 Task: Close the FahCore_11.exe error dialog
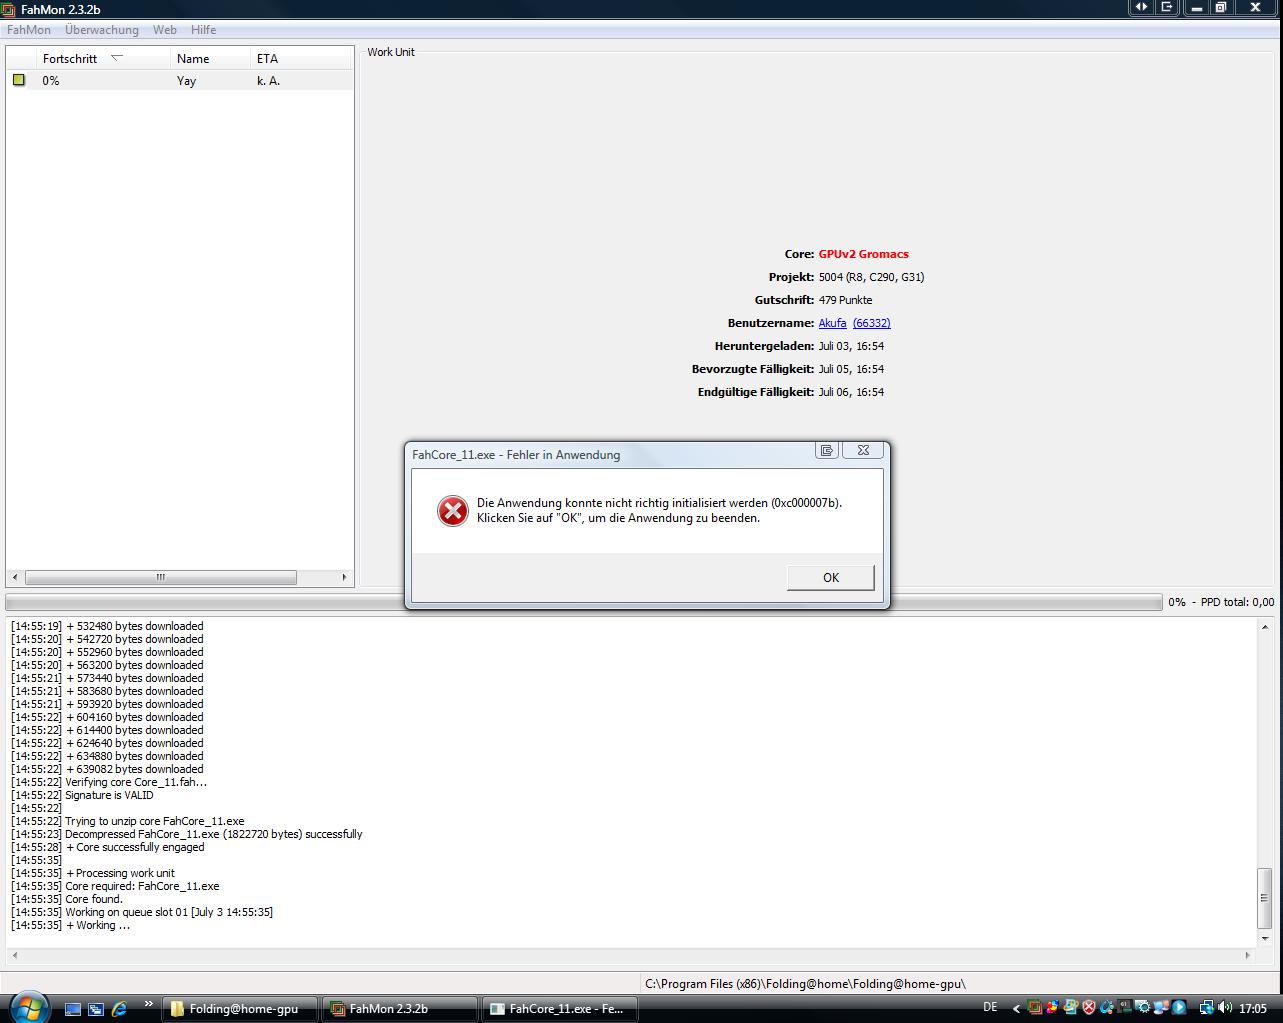(x=863, y=450)
